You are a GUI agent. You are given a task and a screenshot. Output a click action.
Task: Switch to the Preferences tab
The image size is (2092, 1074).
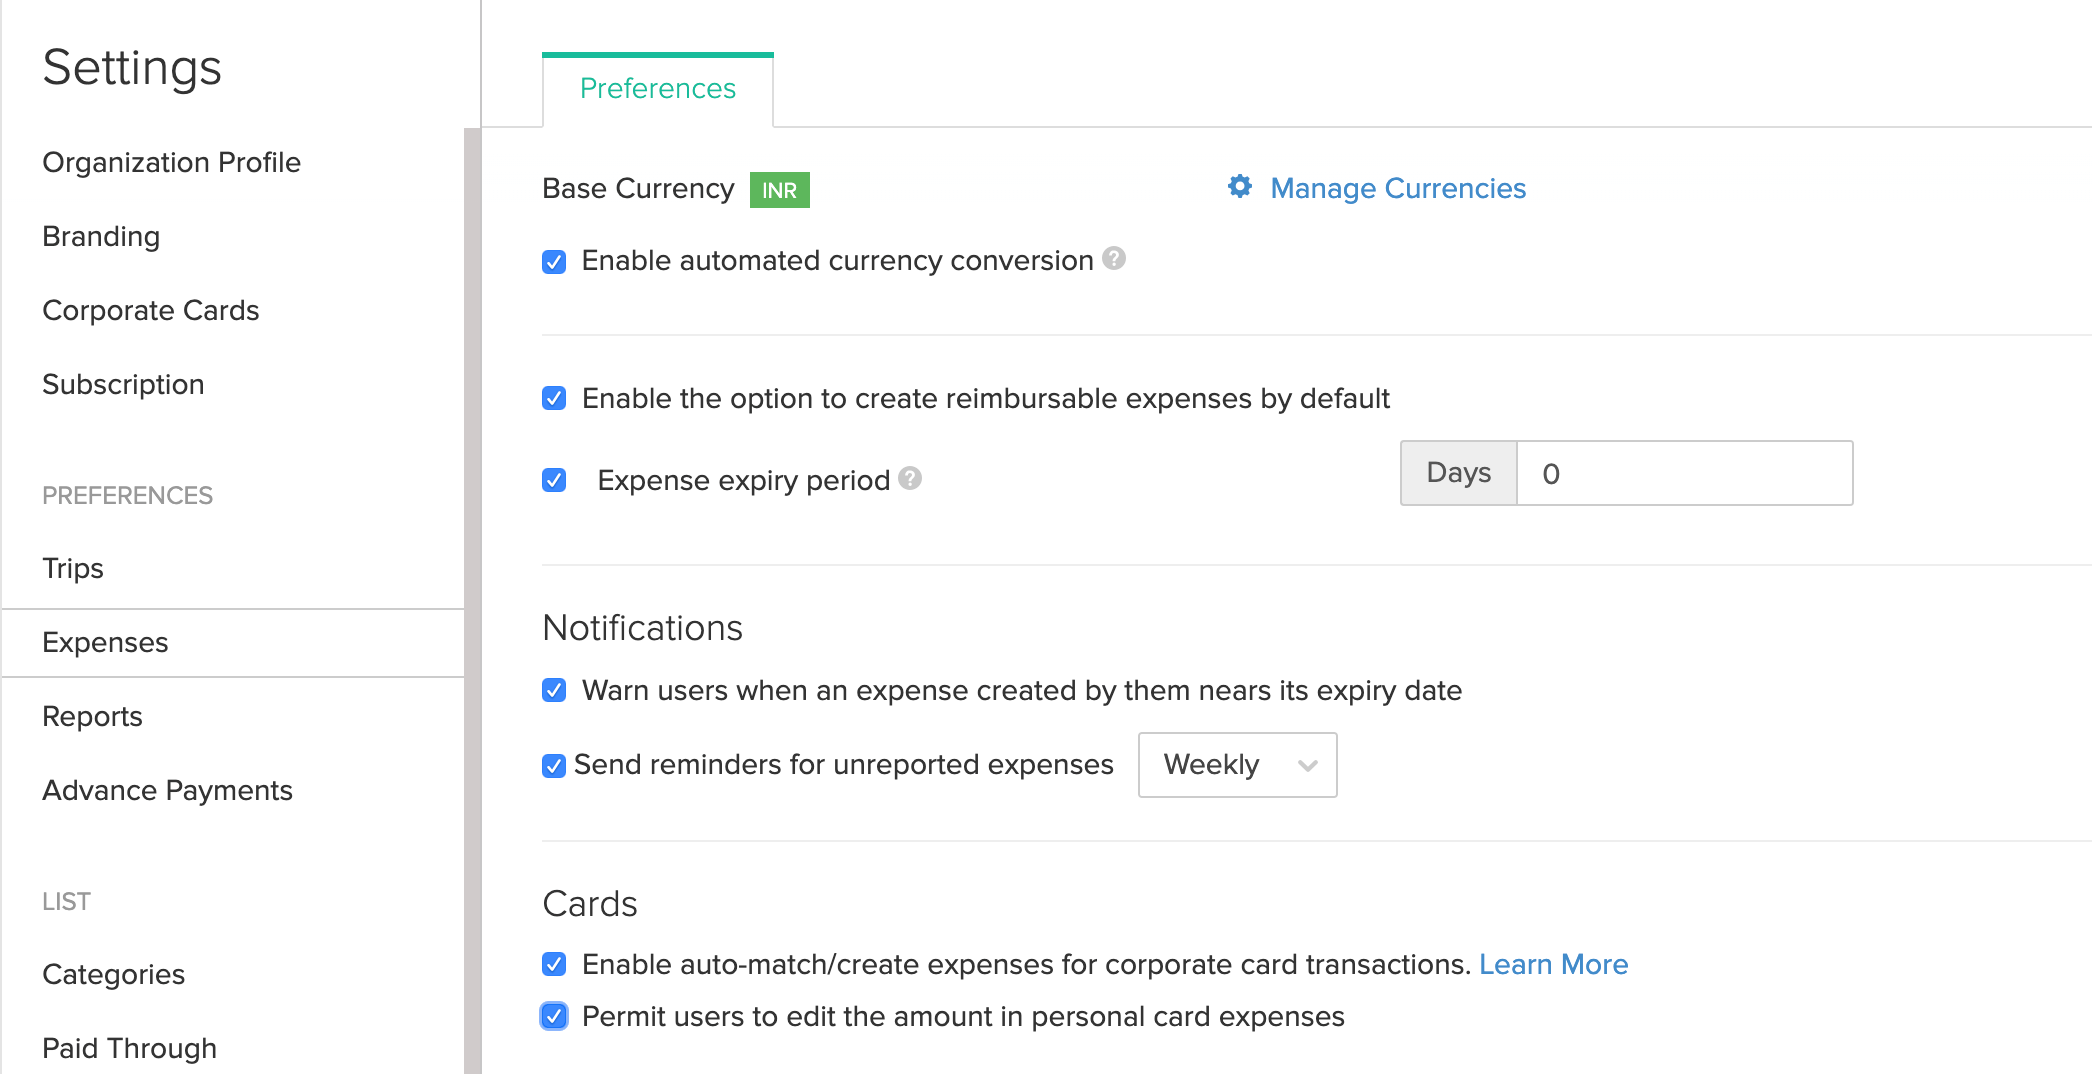[x=656, y=88]
